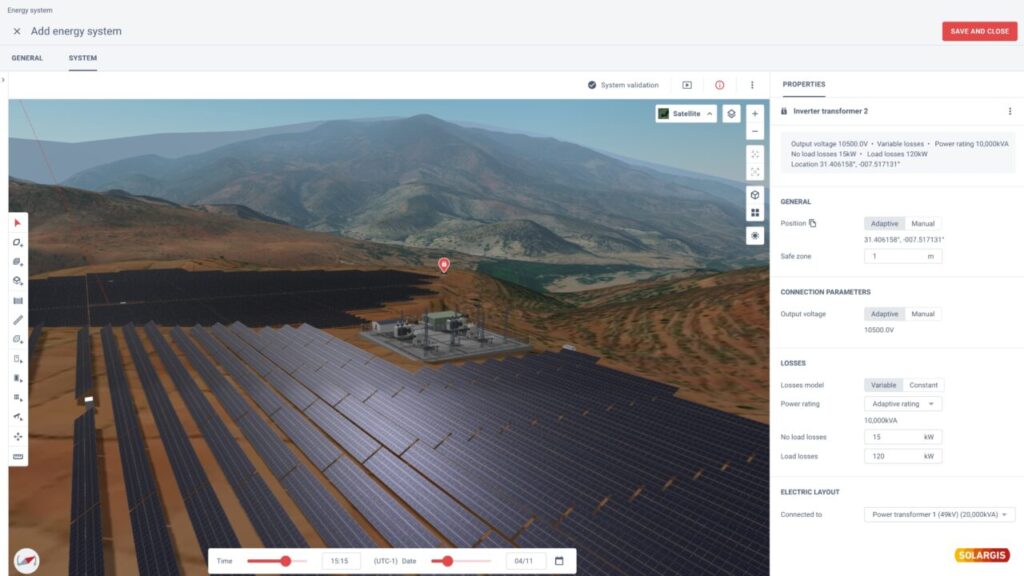The height and width of the screenshot is (576, 1024).
Task: Switch Position to Manual mode
Action: coord(922,222)
